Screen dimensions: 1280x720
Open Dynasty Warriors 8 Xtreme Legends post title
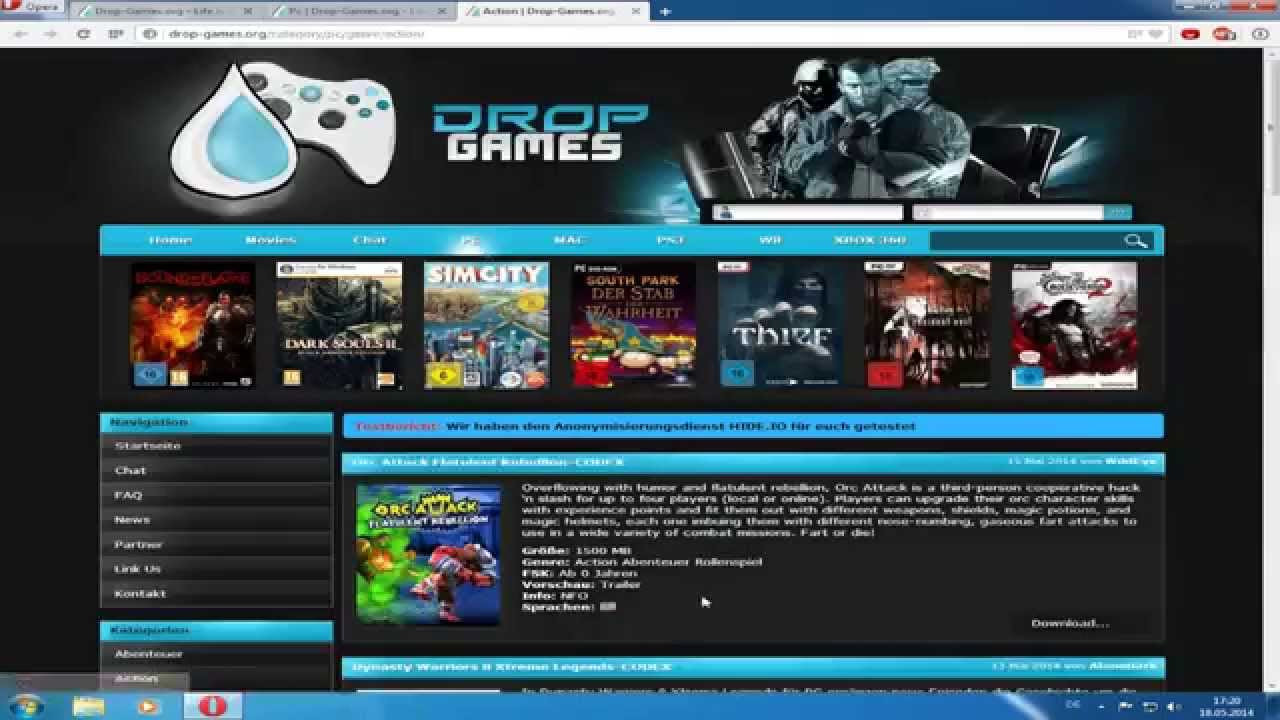click(x=511, y=666)
